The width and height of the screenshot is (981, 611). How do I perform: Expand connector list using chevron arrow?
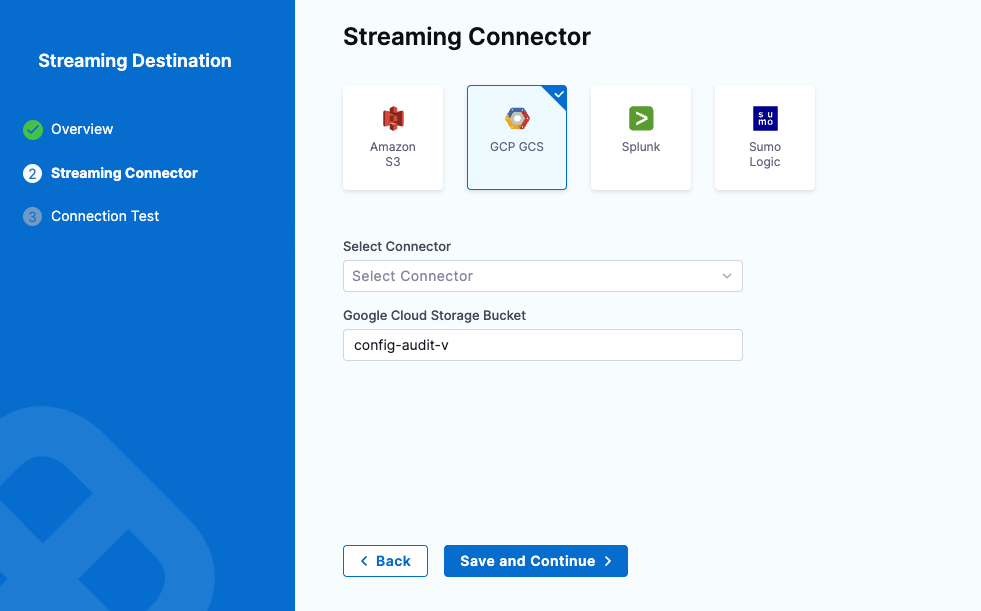point(727,276)
